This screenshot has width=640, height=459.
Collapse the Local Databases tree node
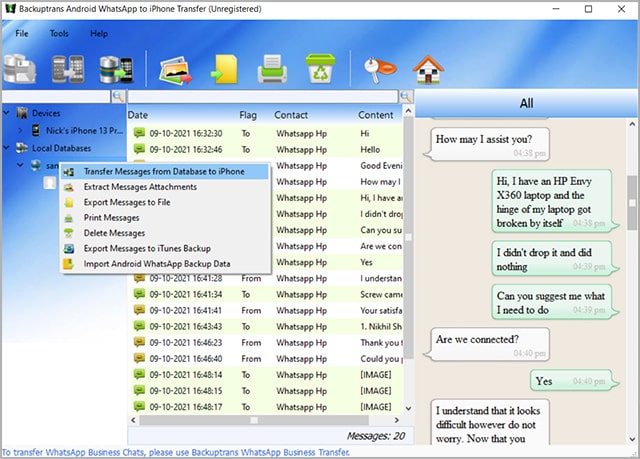click(7, 148)
